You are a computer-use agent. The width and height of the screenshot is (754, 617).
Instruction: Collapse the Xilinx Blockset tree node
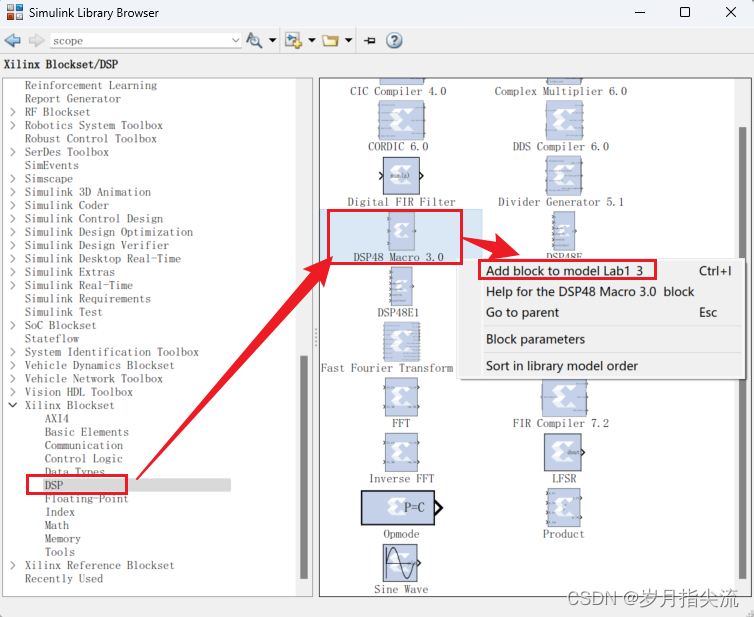point(13,405)
